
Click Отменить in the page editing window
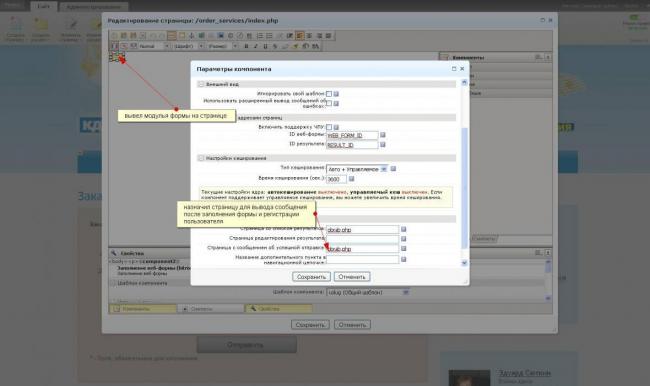point(352,325)
